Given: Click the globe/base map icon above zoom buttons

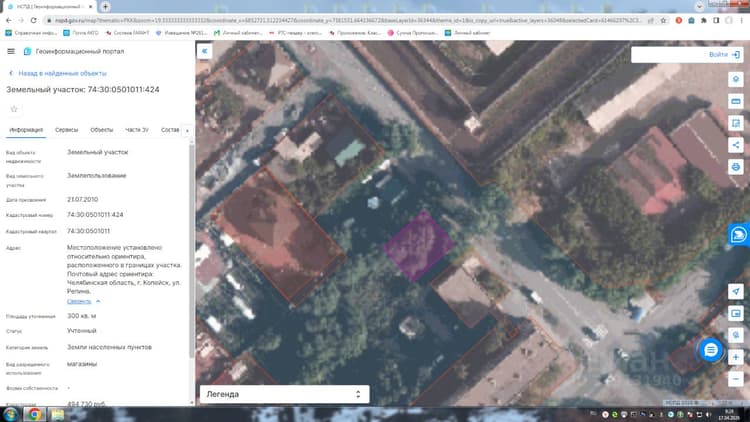Looking at the screenshot, I should point(736,335).
